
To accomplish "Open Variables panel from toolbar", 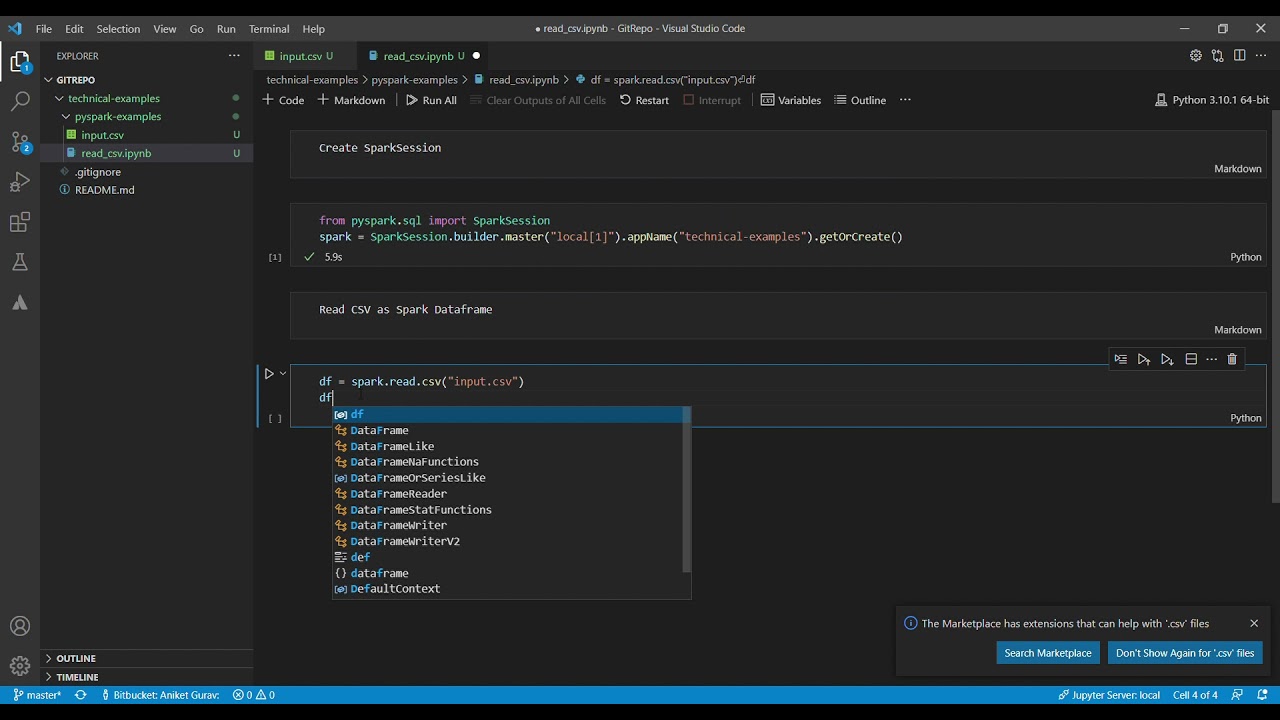I will pyautogui.click(x=791, y=100).
